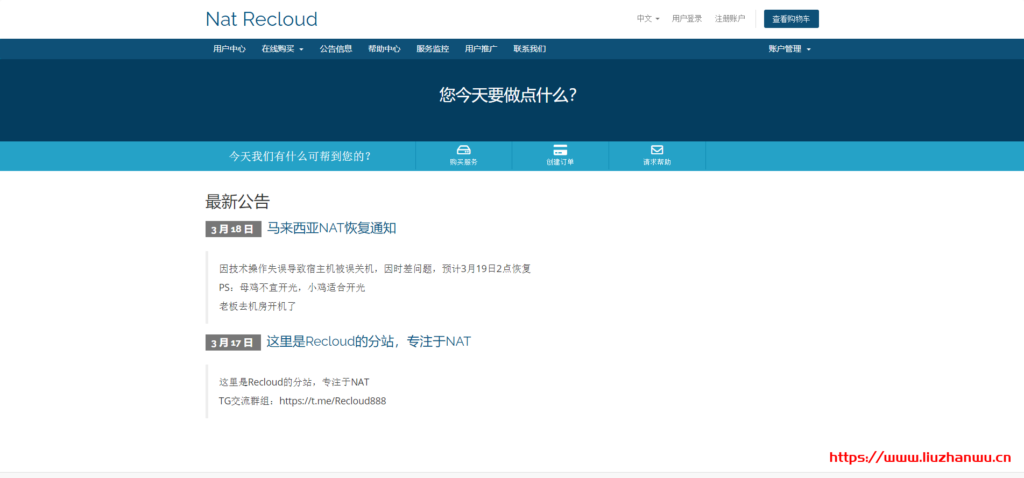Click the 3月17日 date badge
The width and height of the screenshot is (1024, 478).
pos(232,342)
